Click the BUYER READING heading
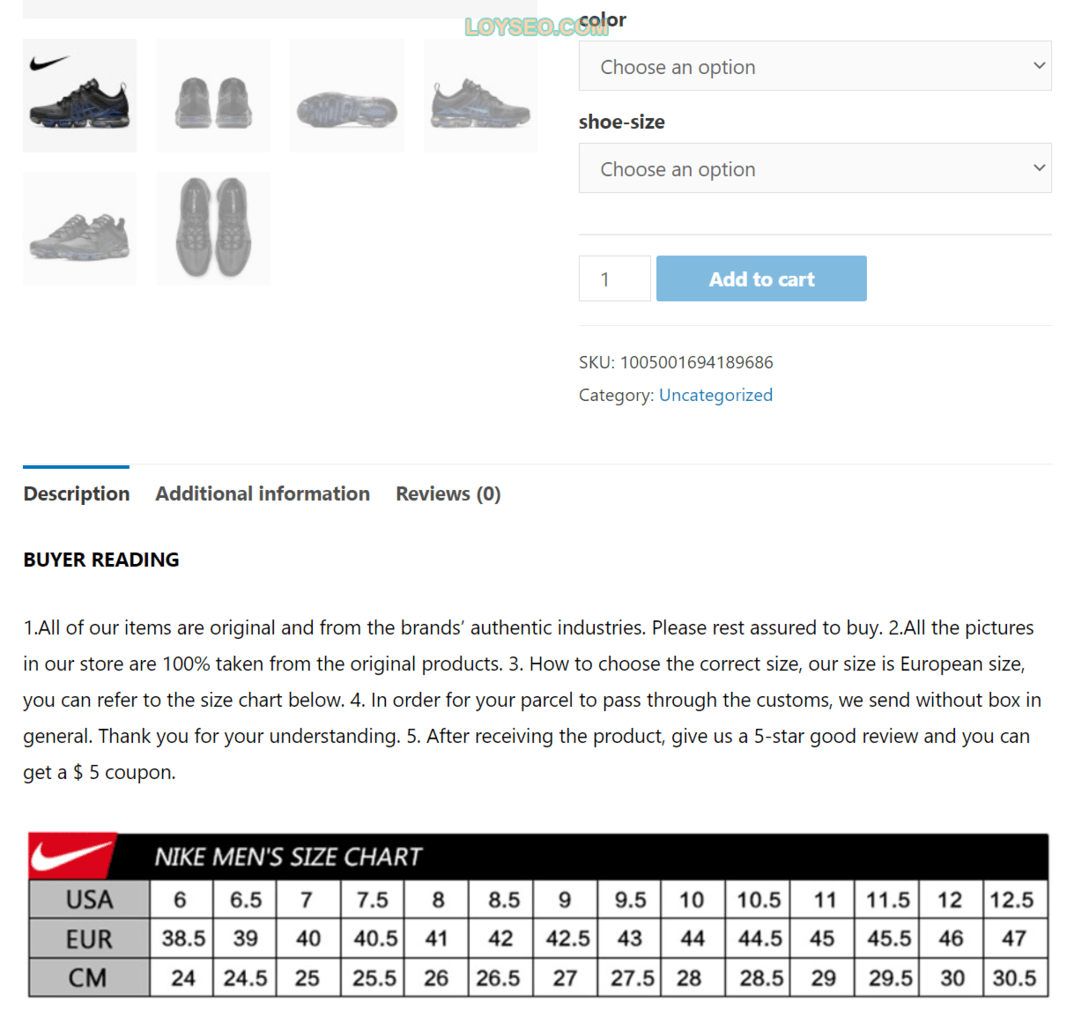Screen dimensions: 1074x1024 pyautogui.click(x=101, y=560)
